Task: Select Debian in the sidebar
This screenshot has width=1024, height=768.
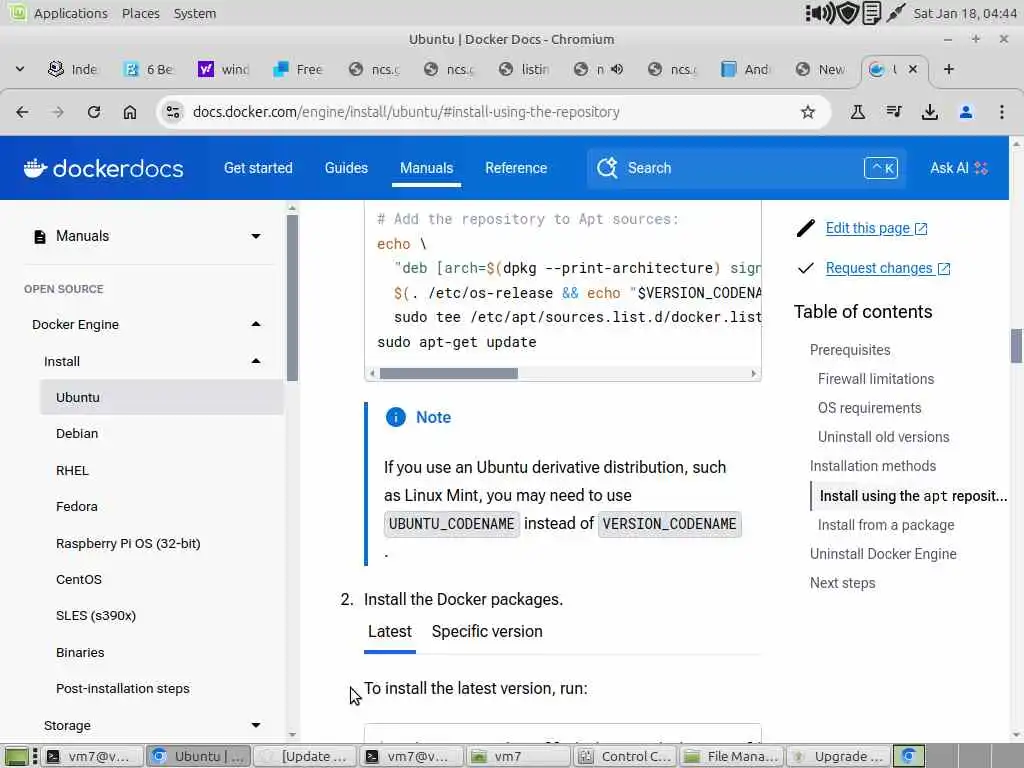Action: tap(77, 434)
